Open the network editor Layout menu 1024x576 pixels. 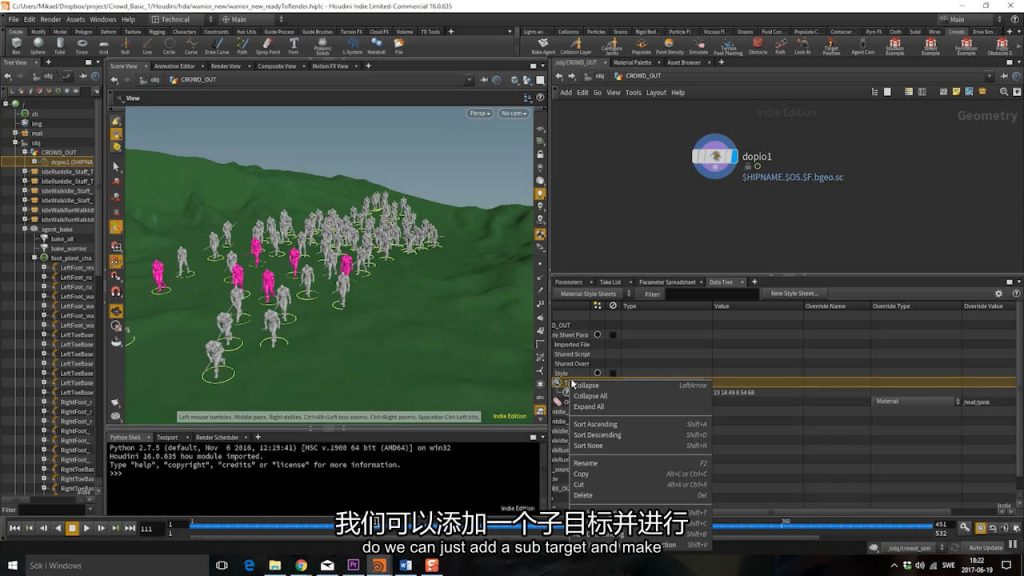tap(656, 93)
